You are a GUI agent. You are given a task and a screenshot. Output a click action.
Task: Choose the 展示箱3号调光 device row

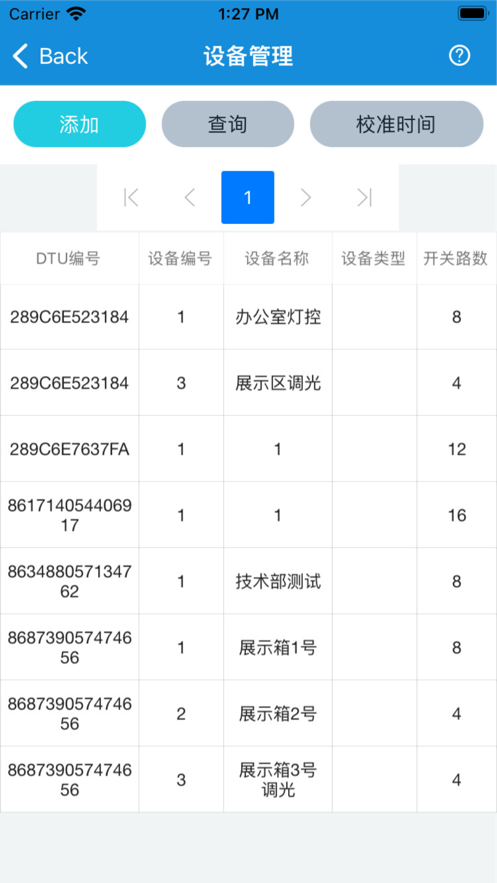click(x=248, y=780)
